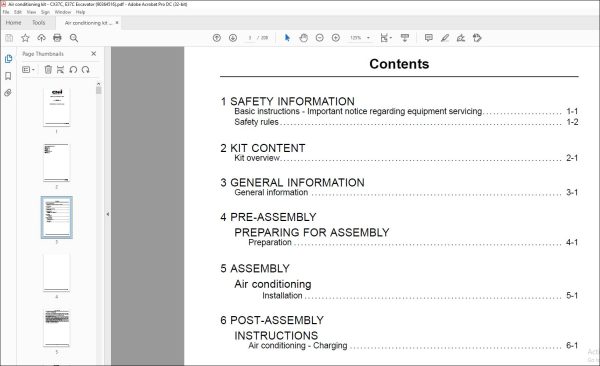The width and height of the screenshot is (600, 366).
Task: Close the Page Thumbnails panel
Action: point(94,54)
